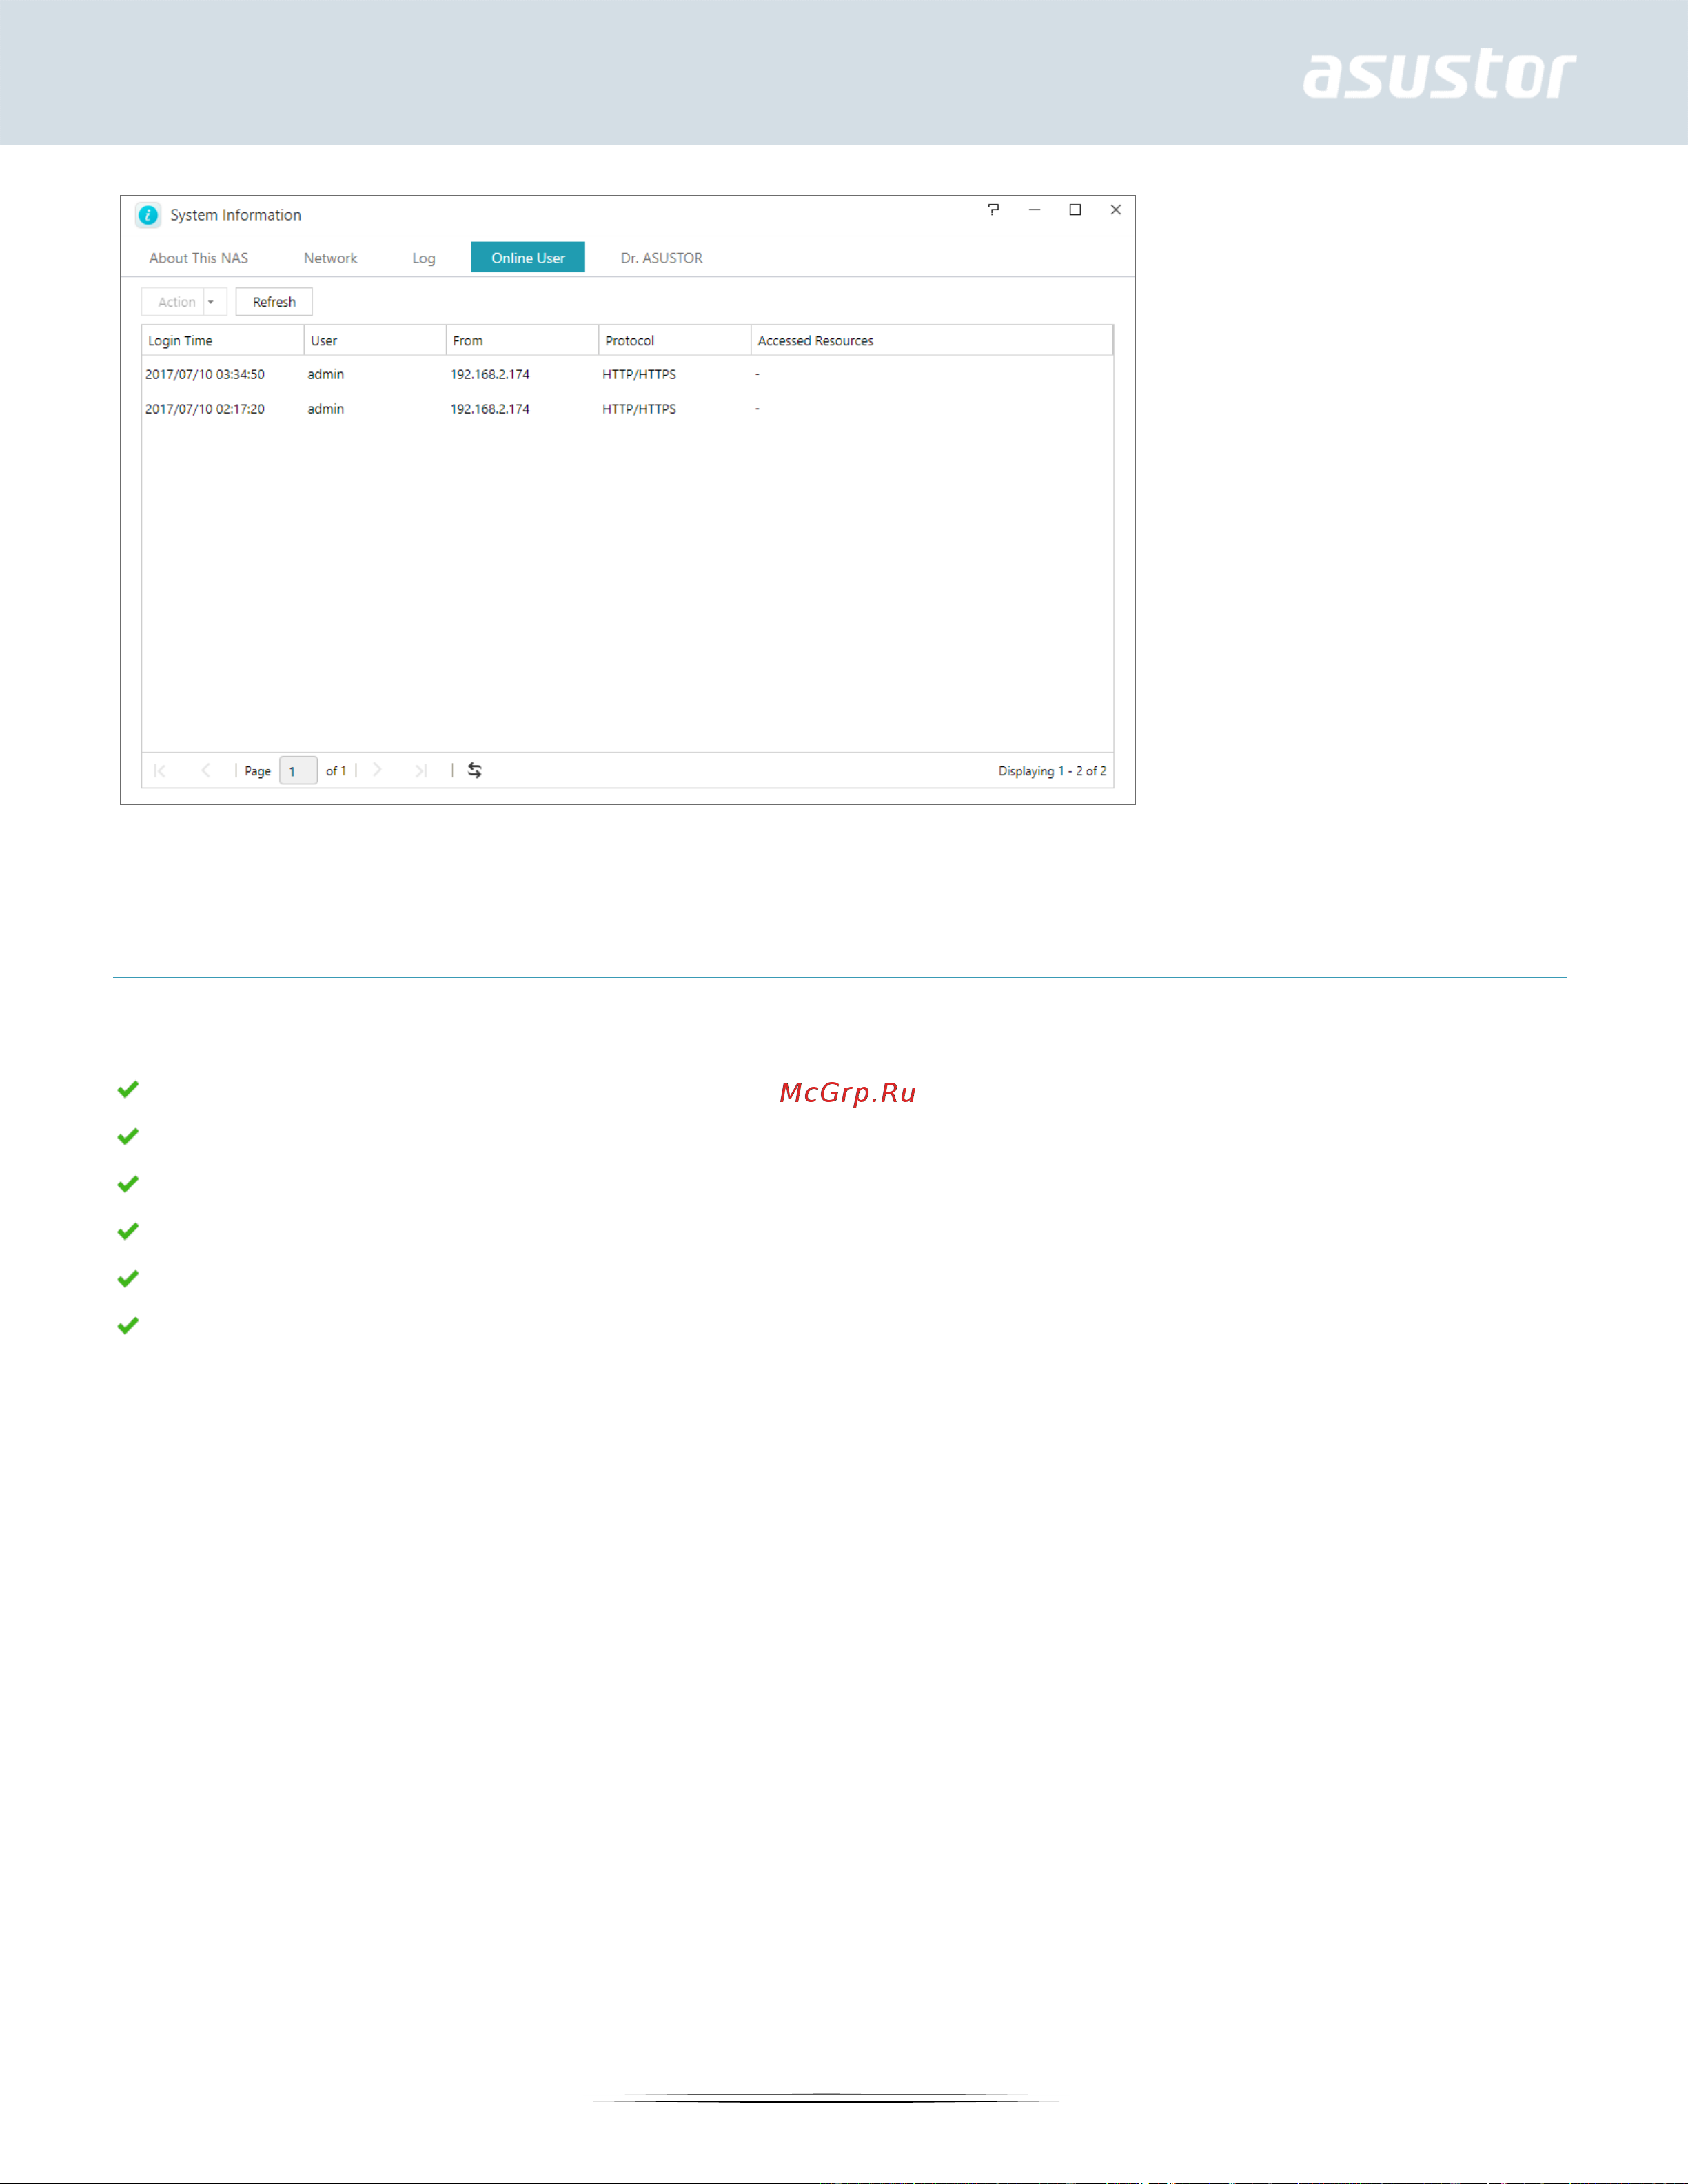Image resolution: width=1688 pixels, height=2184 pixels.
Task: Sort by Login Time column header
Action: tap(223, 340)
